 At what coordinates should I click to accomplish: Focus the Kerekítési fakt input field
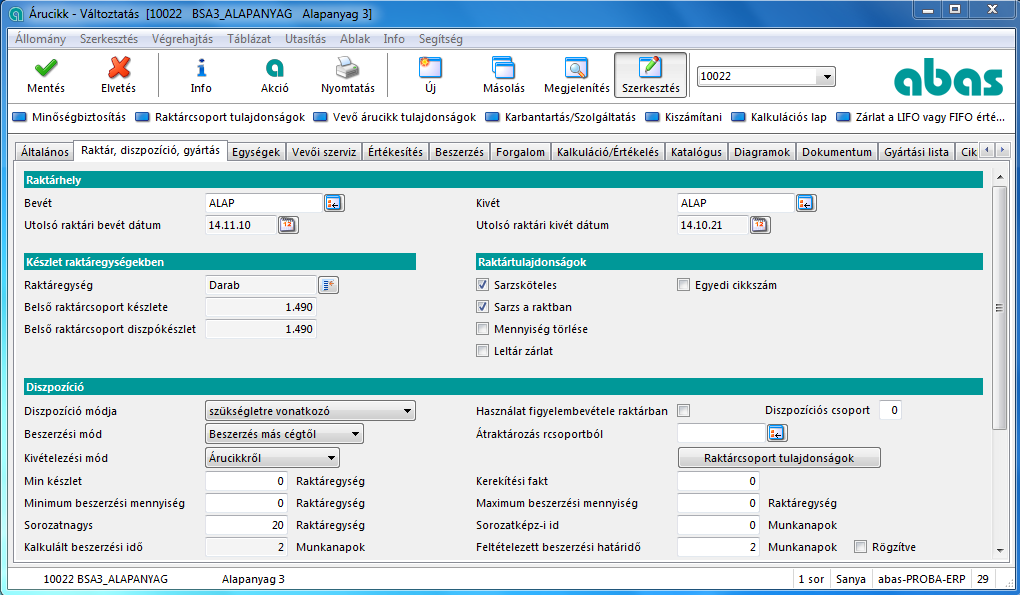click(x=718, y=481)
